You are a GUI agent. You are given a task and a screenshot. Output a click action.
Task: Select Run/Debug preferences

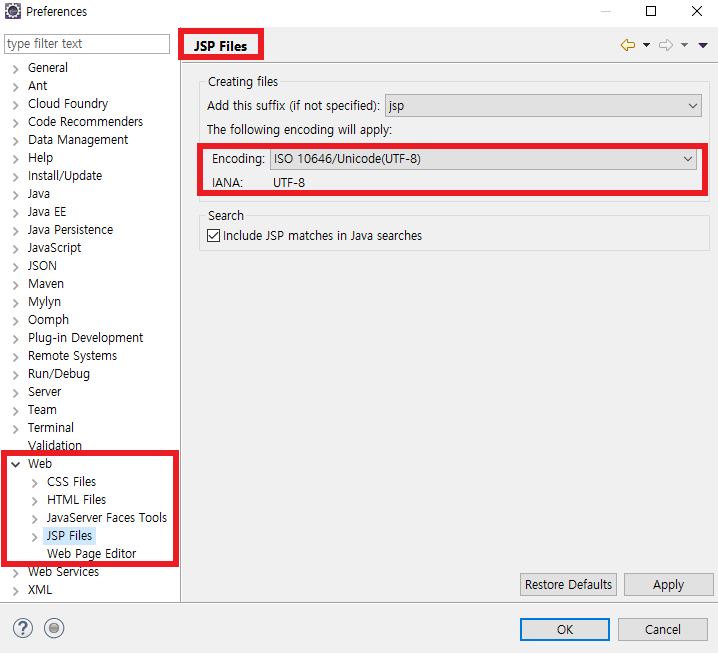click(59, 374)
